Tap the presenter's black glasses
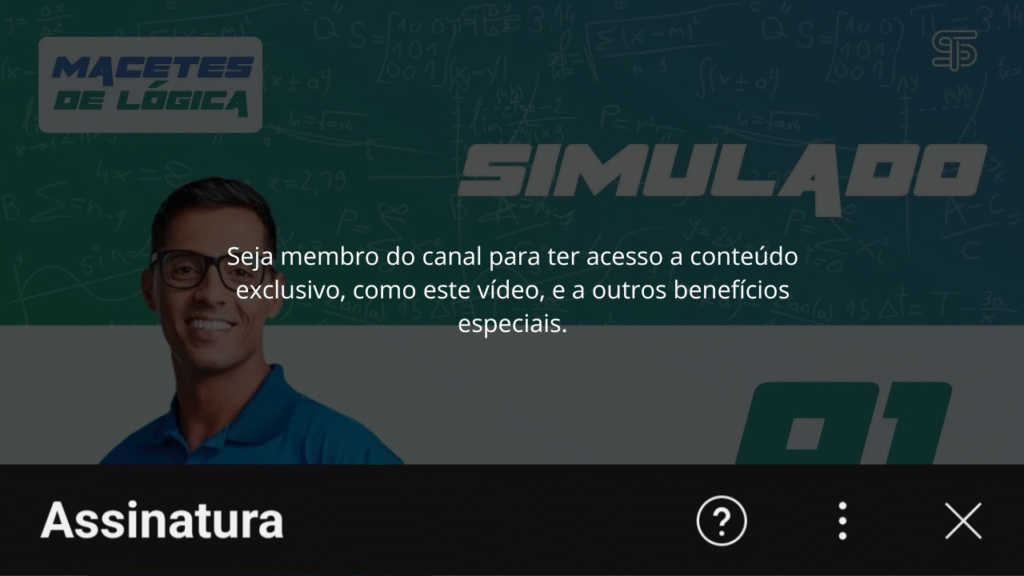 206,269
